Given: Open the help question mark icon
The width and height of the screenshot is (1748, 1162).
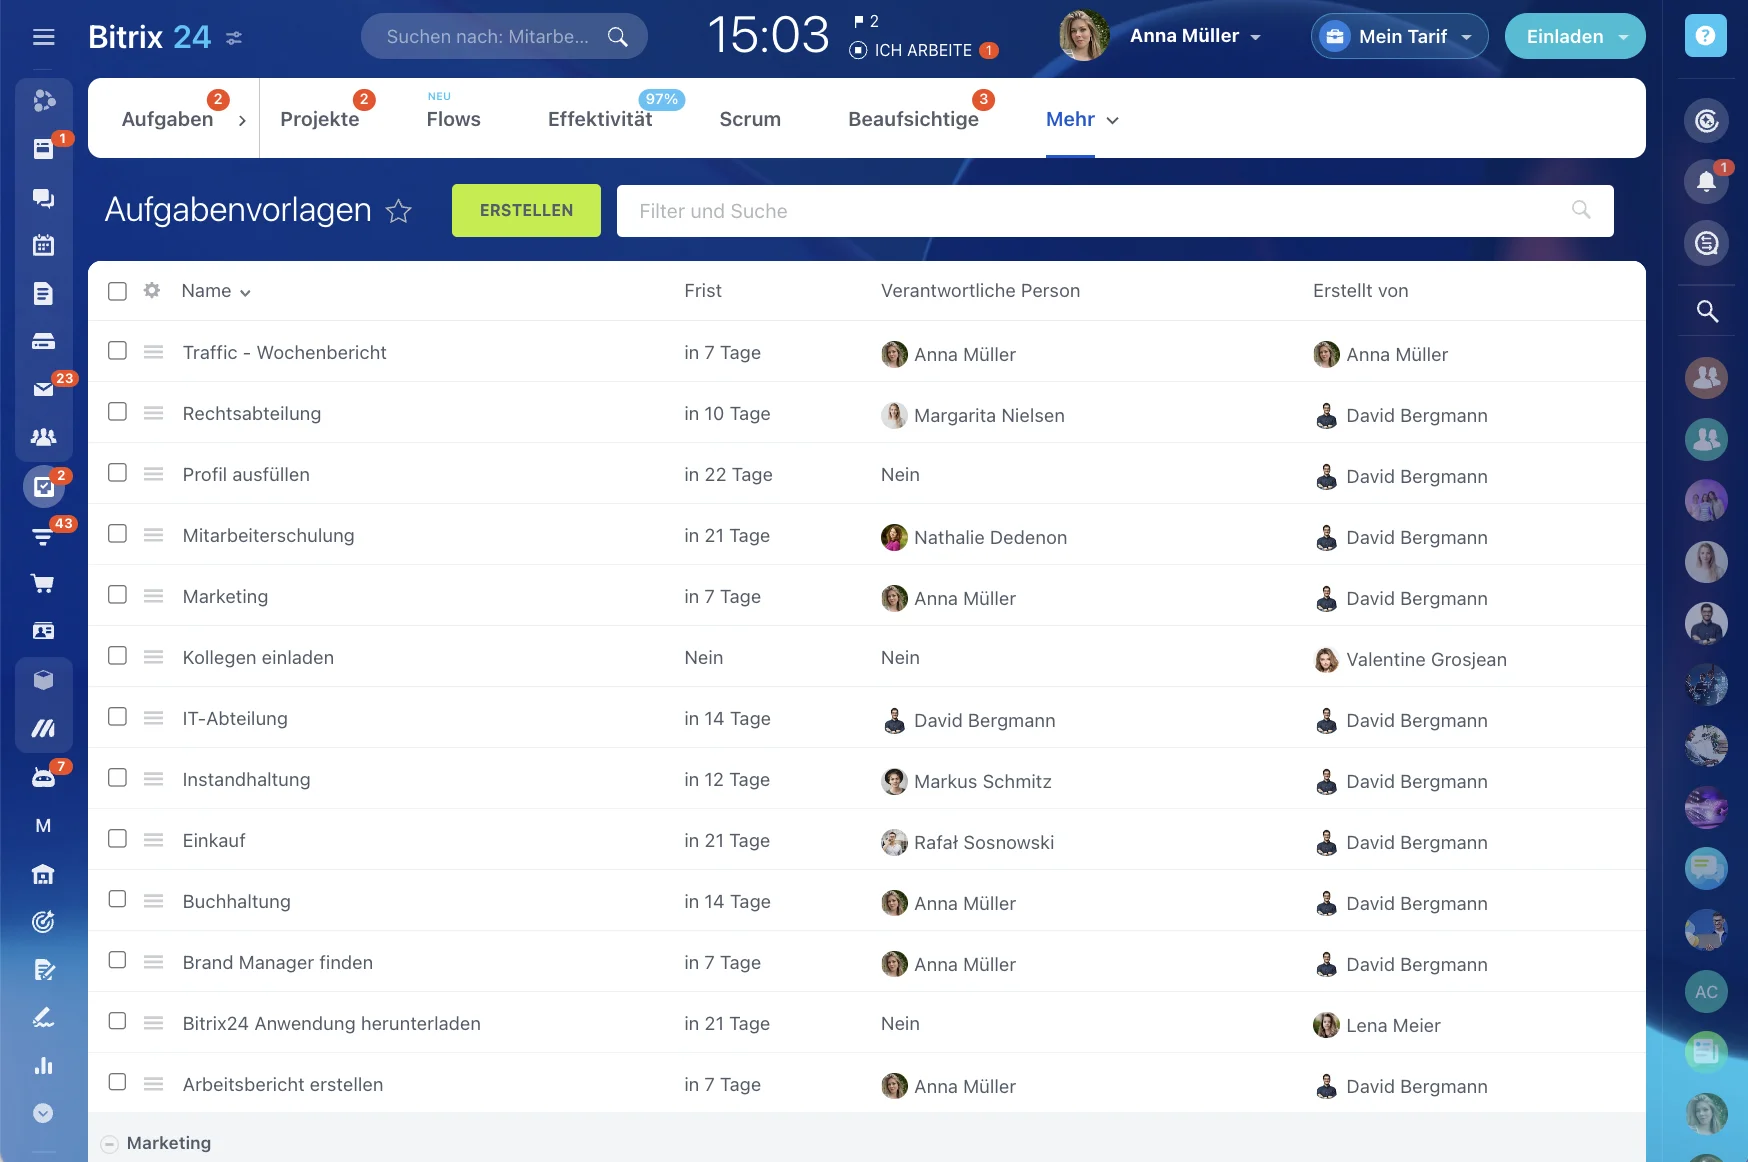Looking at the screenshot, I should (x=1705, y=36).
